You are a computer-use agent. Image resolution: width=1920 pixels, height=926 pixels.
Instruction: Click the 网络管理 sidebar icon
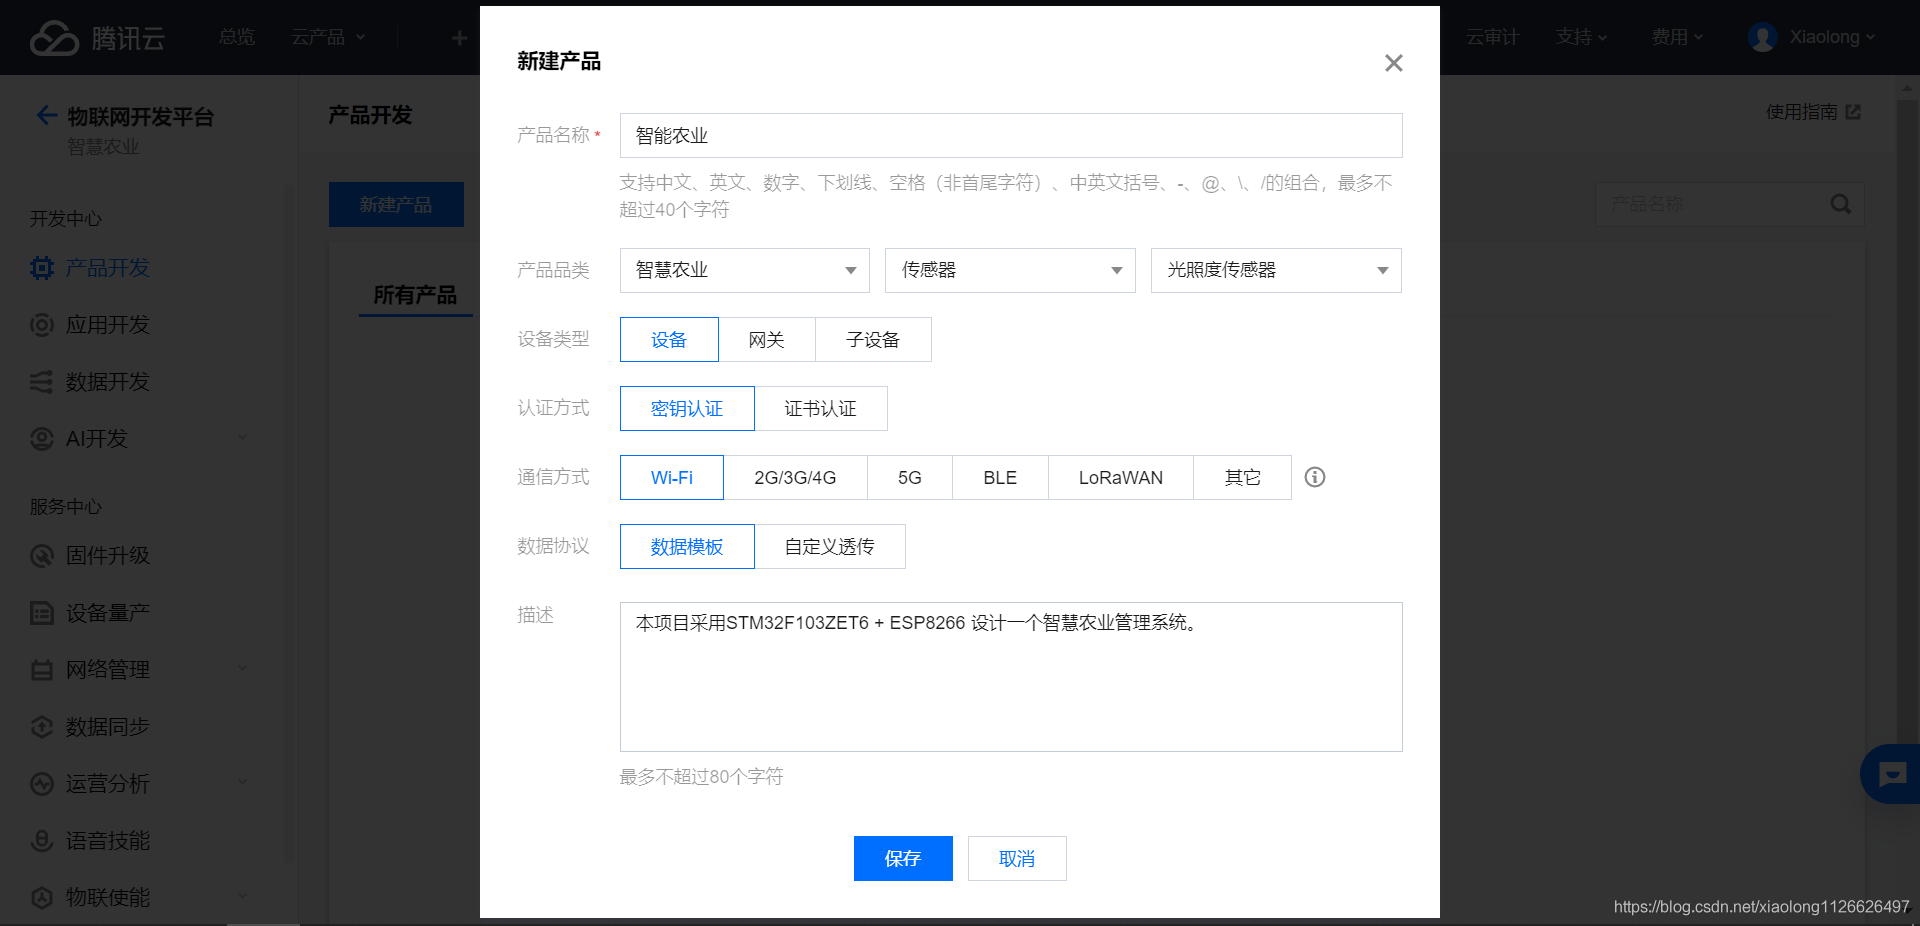tap(42, 670)
